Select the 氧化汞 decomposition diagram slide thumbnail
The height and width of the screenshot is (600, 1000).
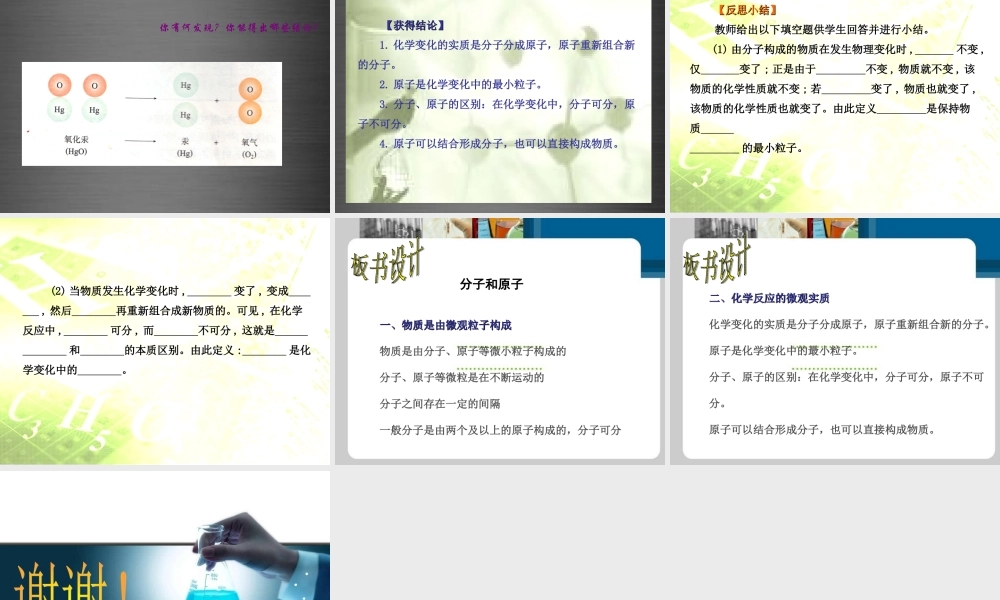(165, 105)
